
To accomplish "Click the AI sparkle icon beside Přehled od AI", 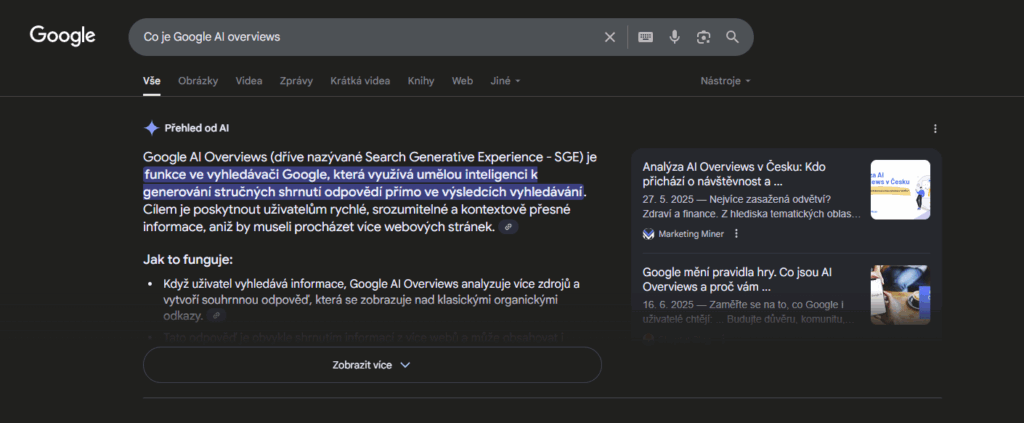I will [152, 128].
